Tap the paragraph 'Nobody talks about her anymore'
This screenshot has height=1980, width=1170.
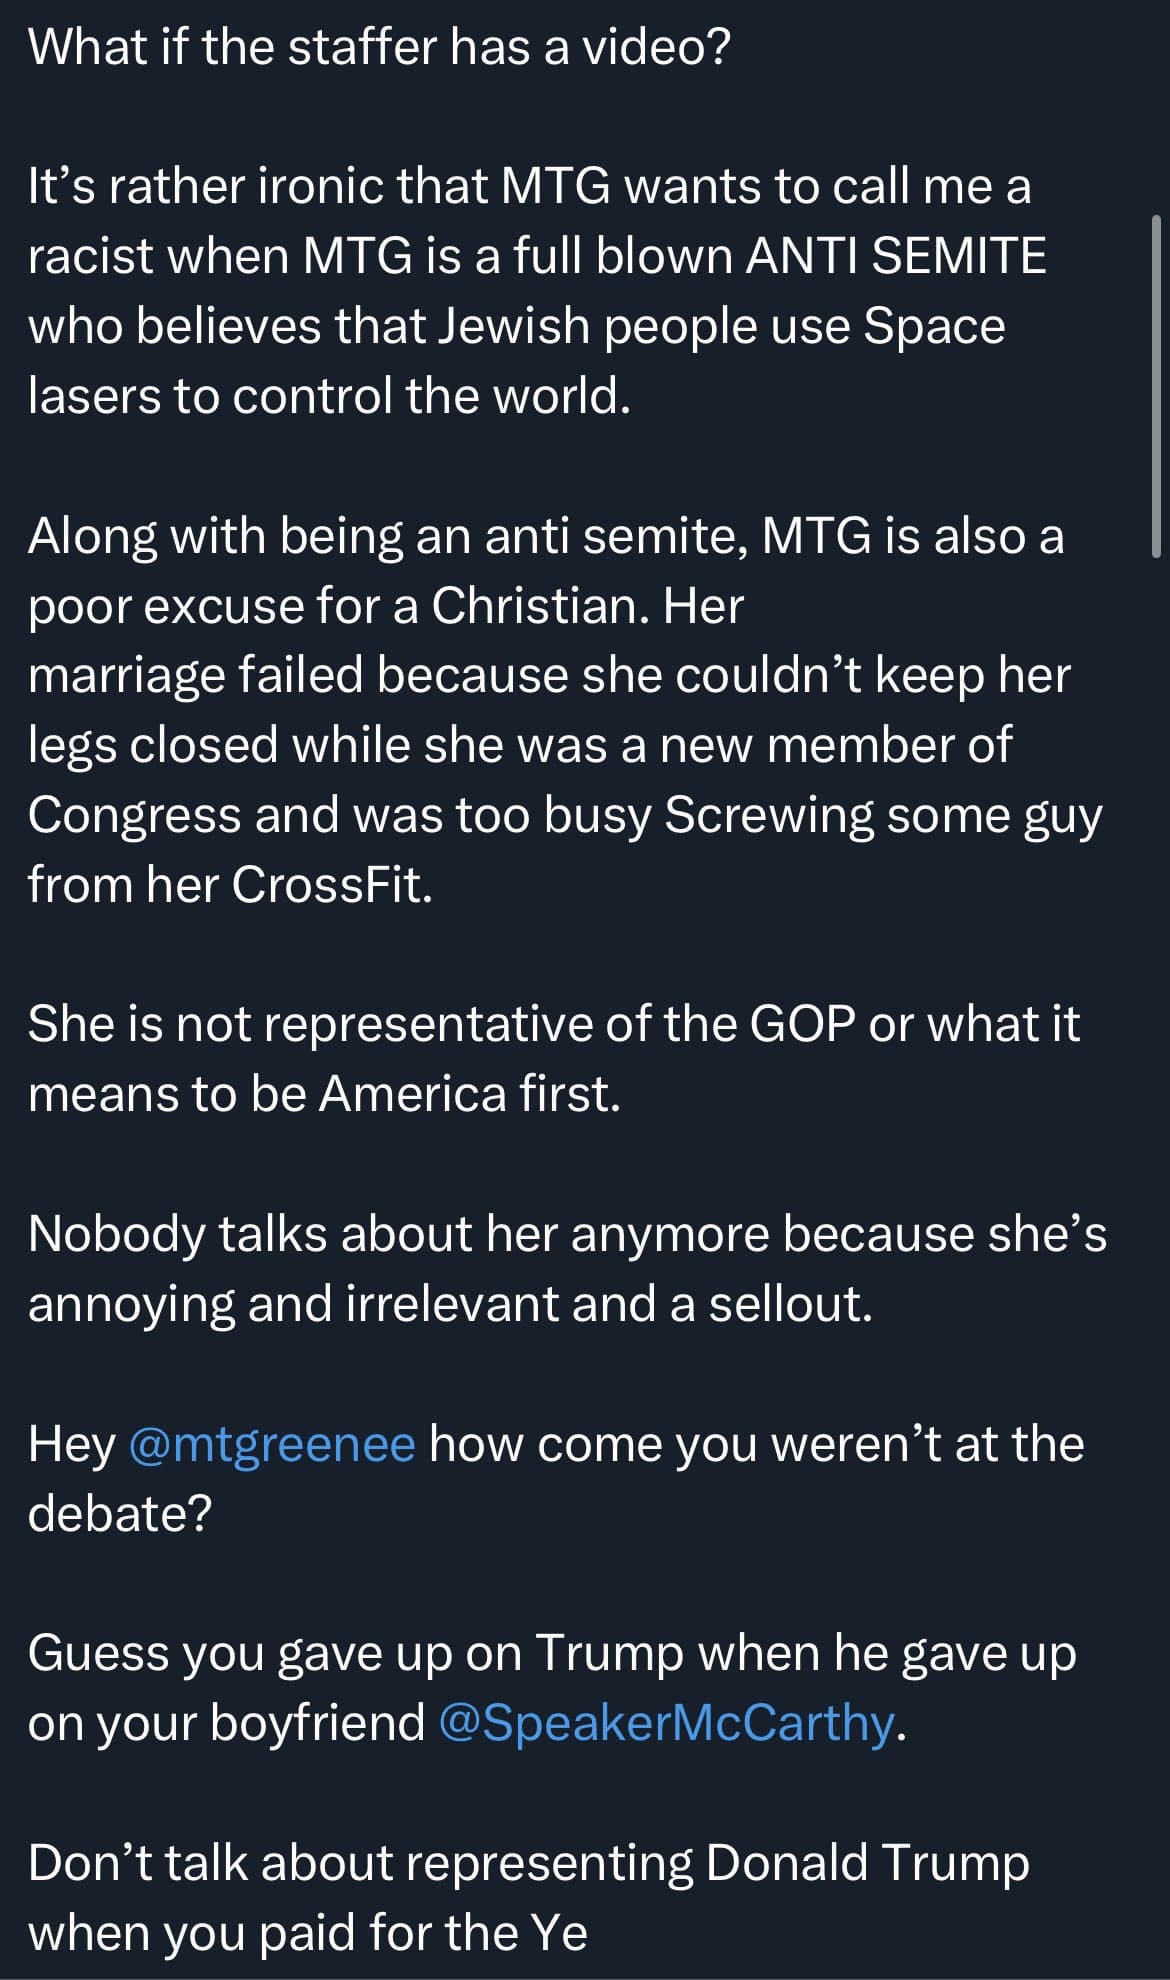[567, 1269]
